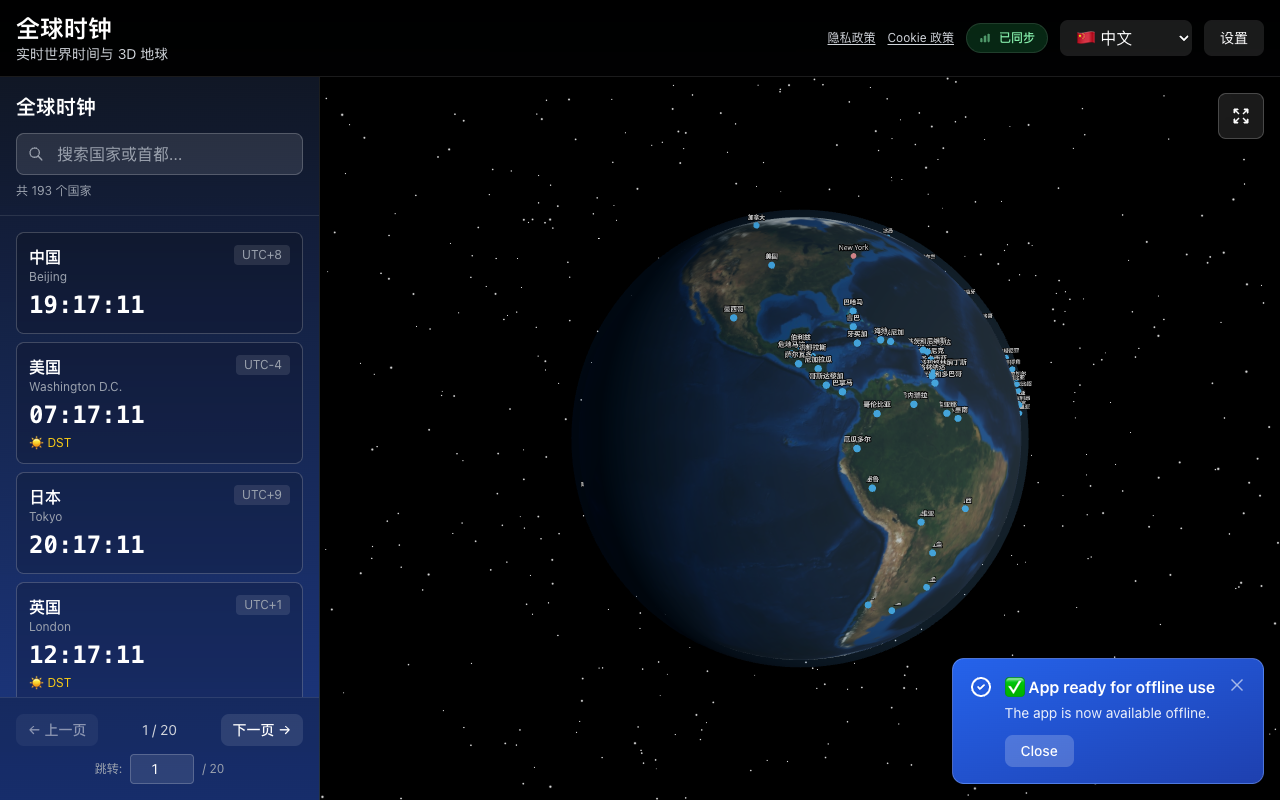Screen dimensions: 1280x800
Task: Select the 日本 Tokyo clock card
Action: (x=159, y=523)
